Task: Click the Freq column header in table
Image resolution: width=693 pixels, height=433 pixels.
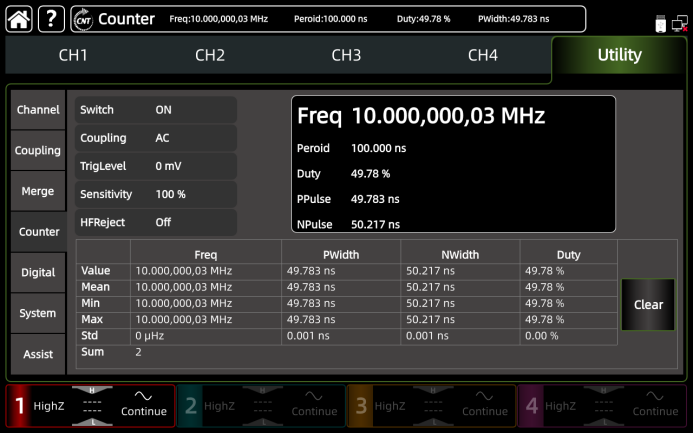Action: pyautogui.click(x=206, y=254)
